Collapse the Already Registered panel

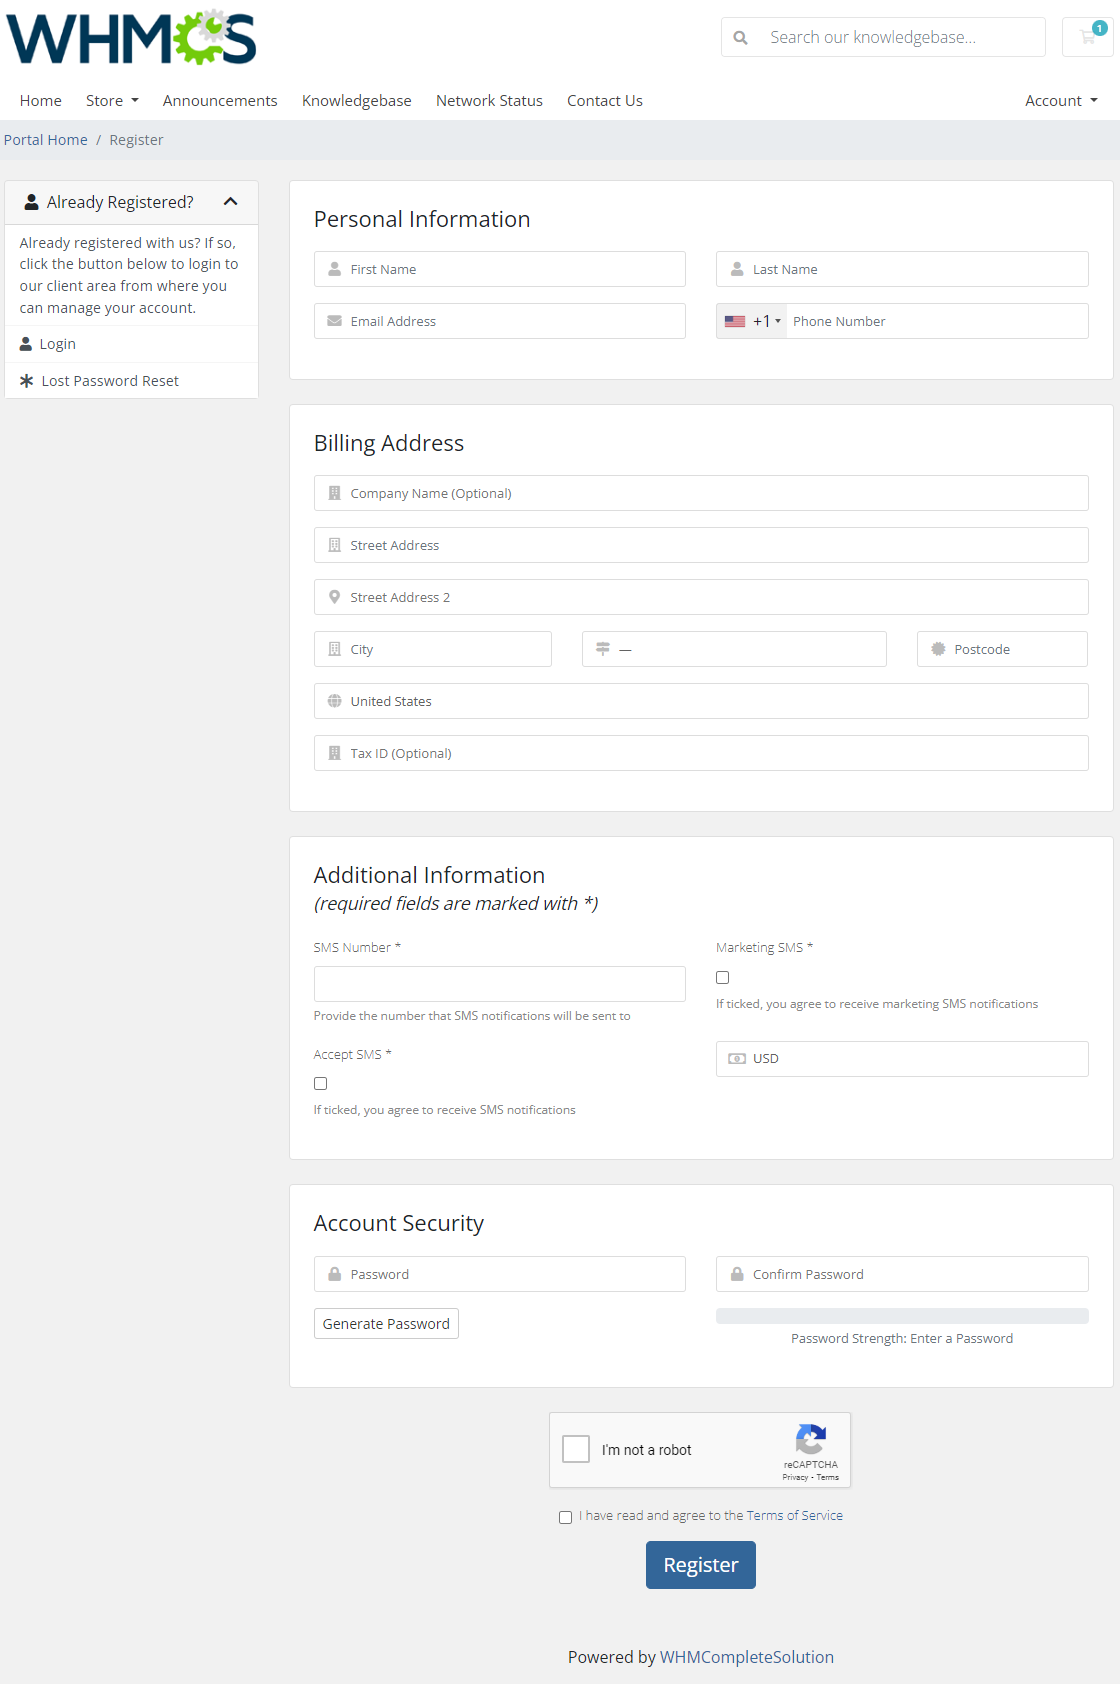[x=231, y=202]
